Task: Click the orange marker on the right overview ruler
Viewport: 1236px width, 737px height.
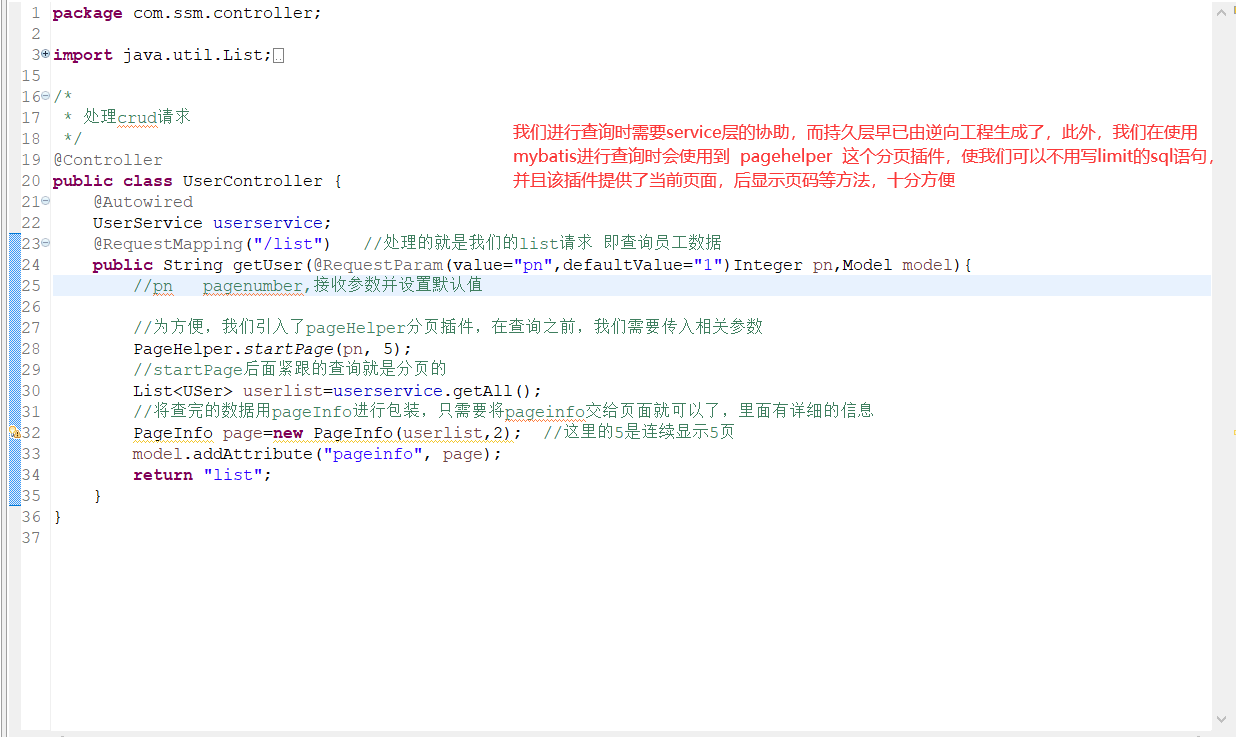Action: 1232,432
